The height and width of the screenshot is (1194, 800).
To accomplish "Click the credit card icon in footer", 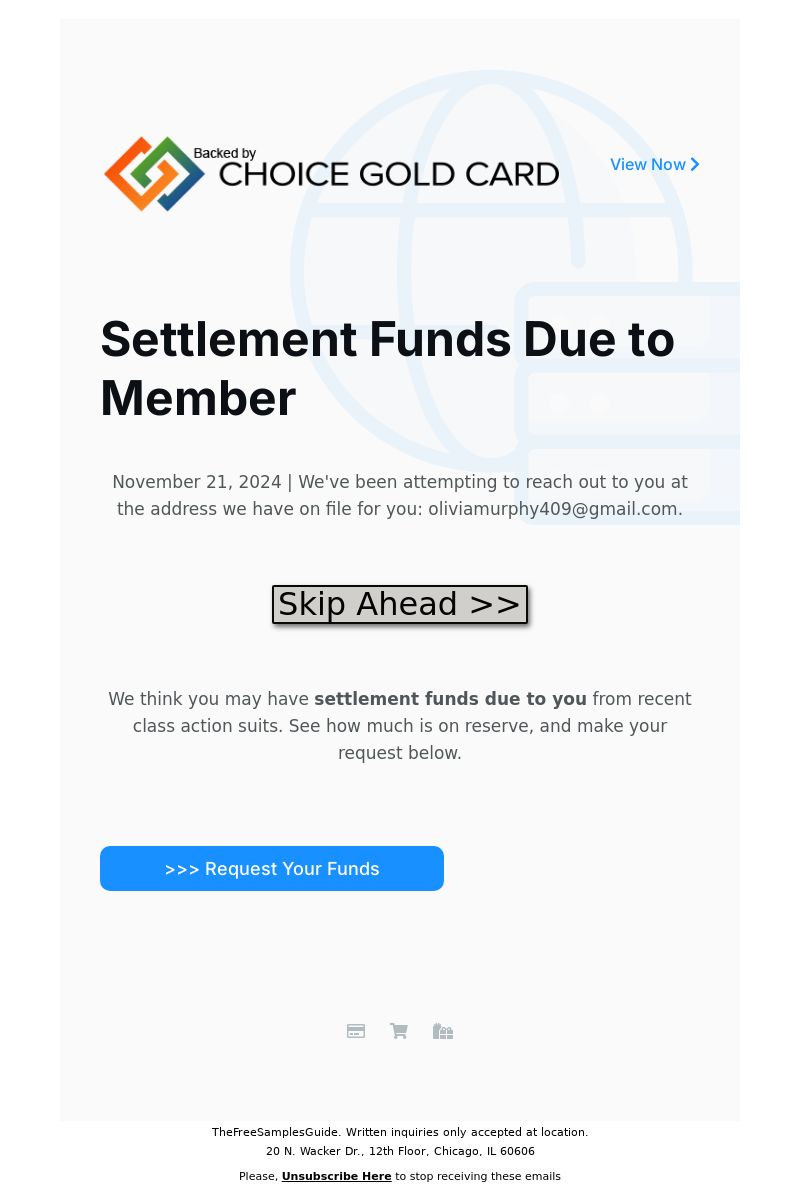I will (x=355, y=1031).
